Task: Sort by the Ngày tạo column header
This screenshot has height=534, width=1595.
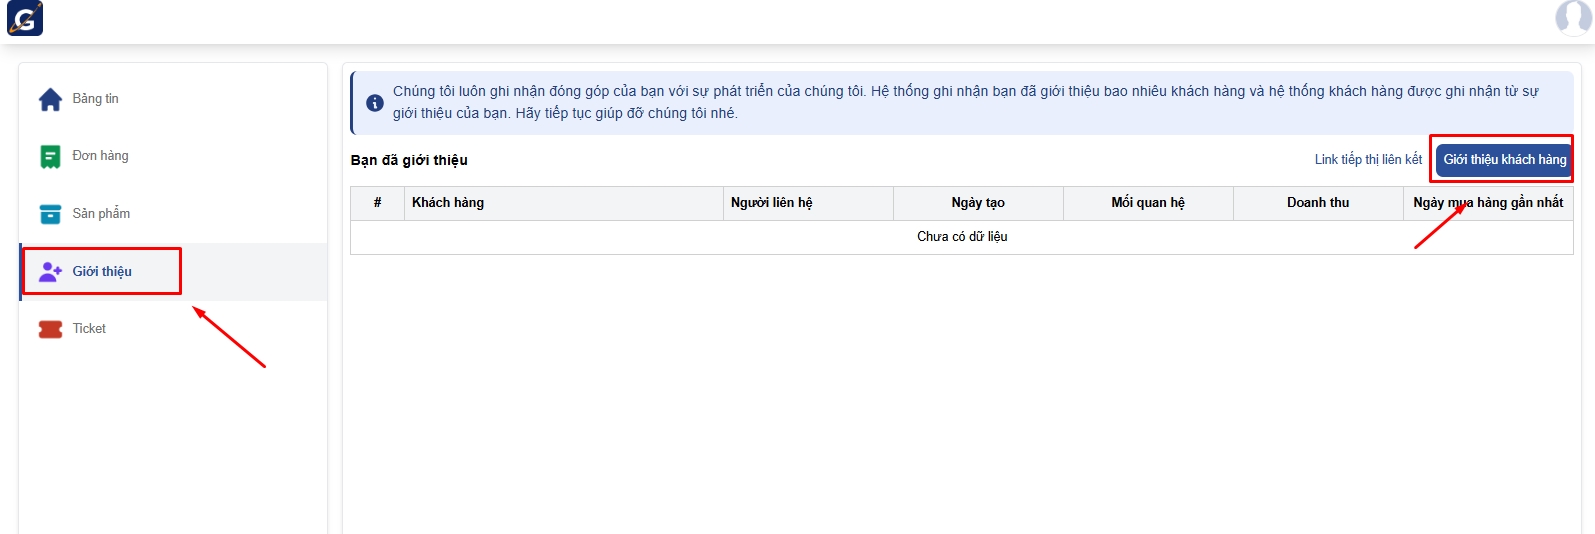Action: (x=977, y=203)
